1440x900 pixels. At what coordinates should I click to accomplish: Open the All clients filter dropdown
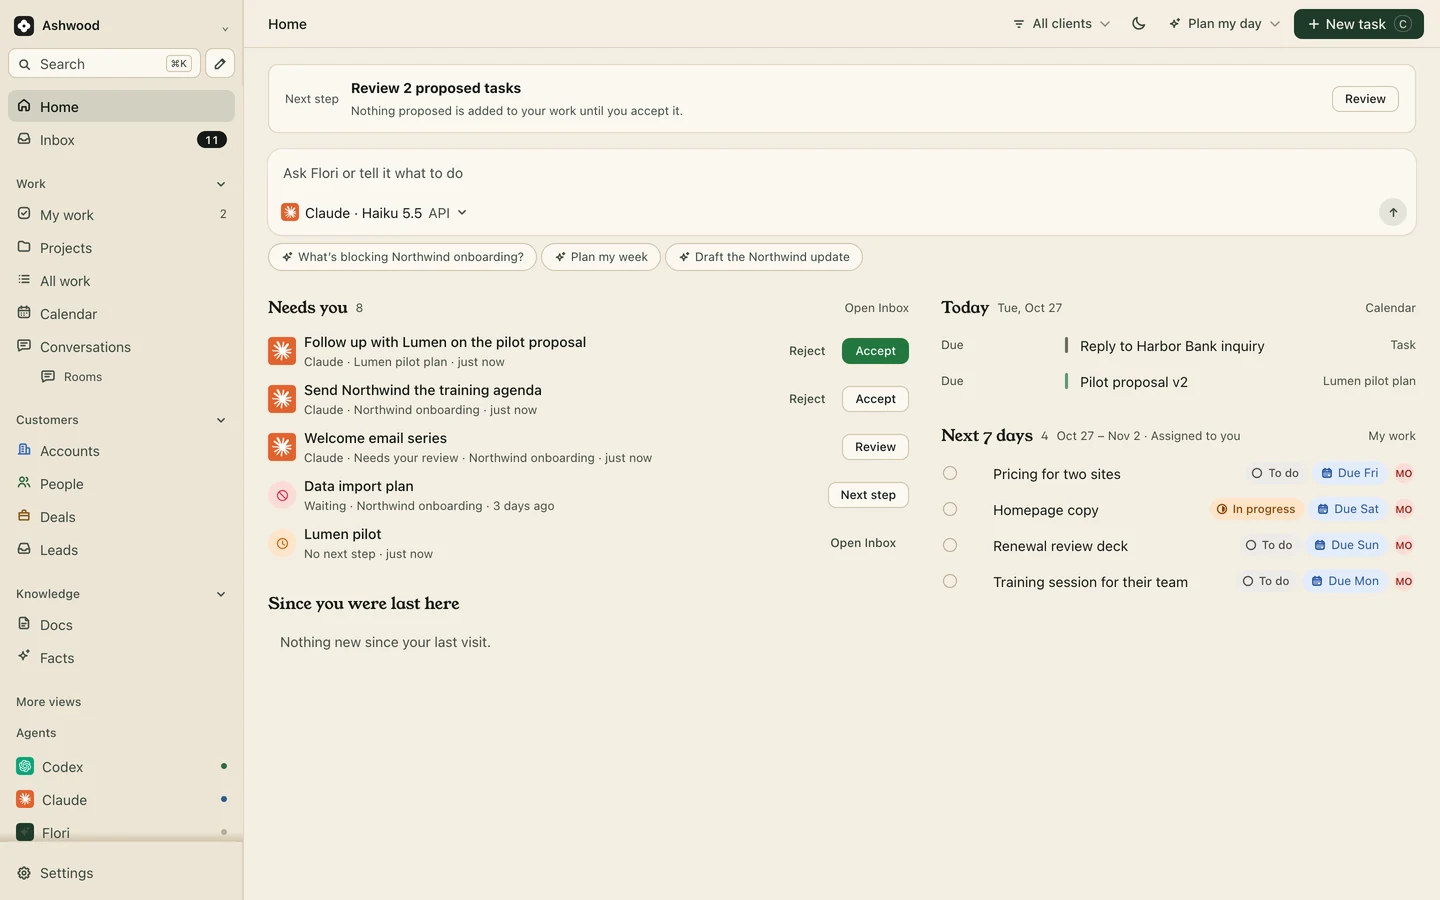[1061, 24]
